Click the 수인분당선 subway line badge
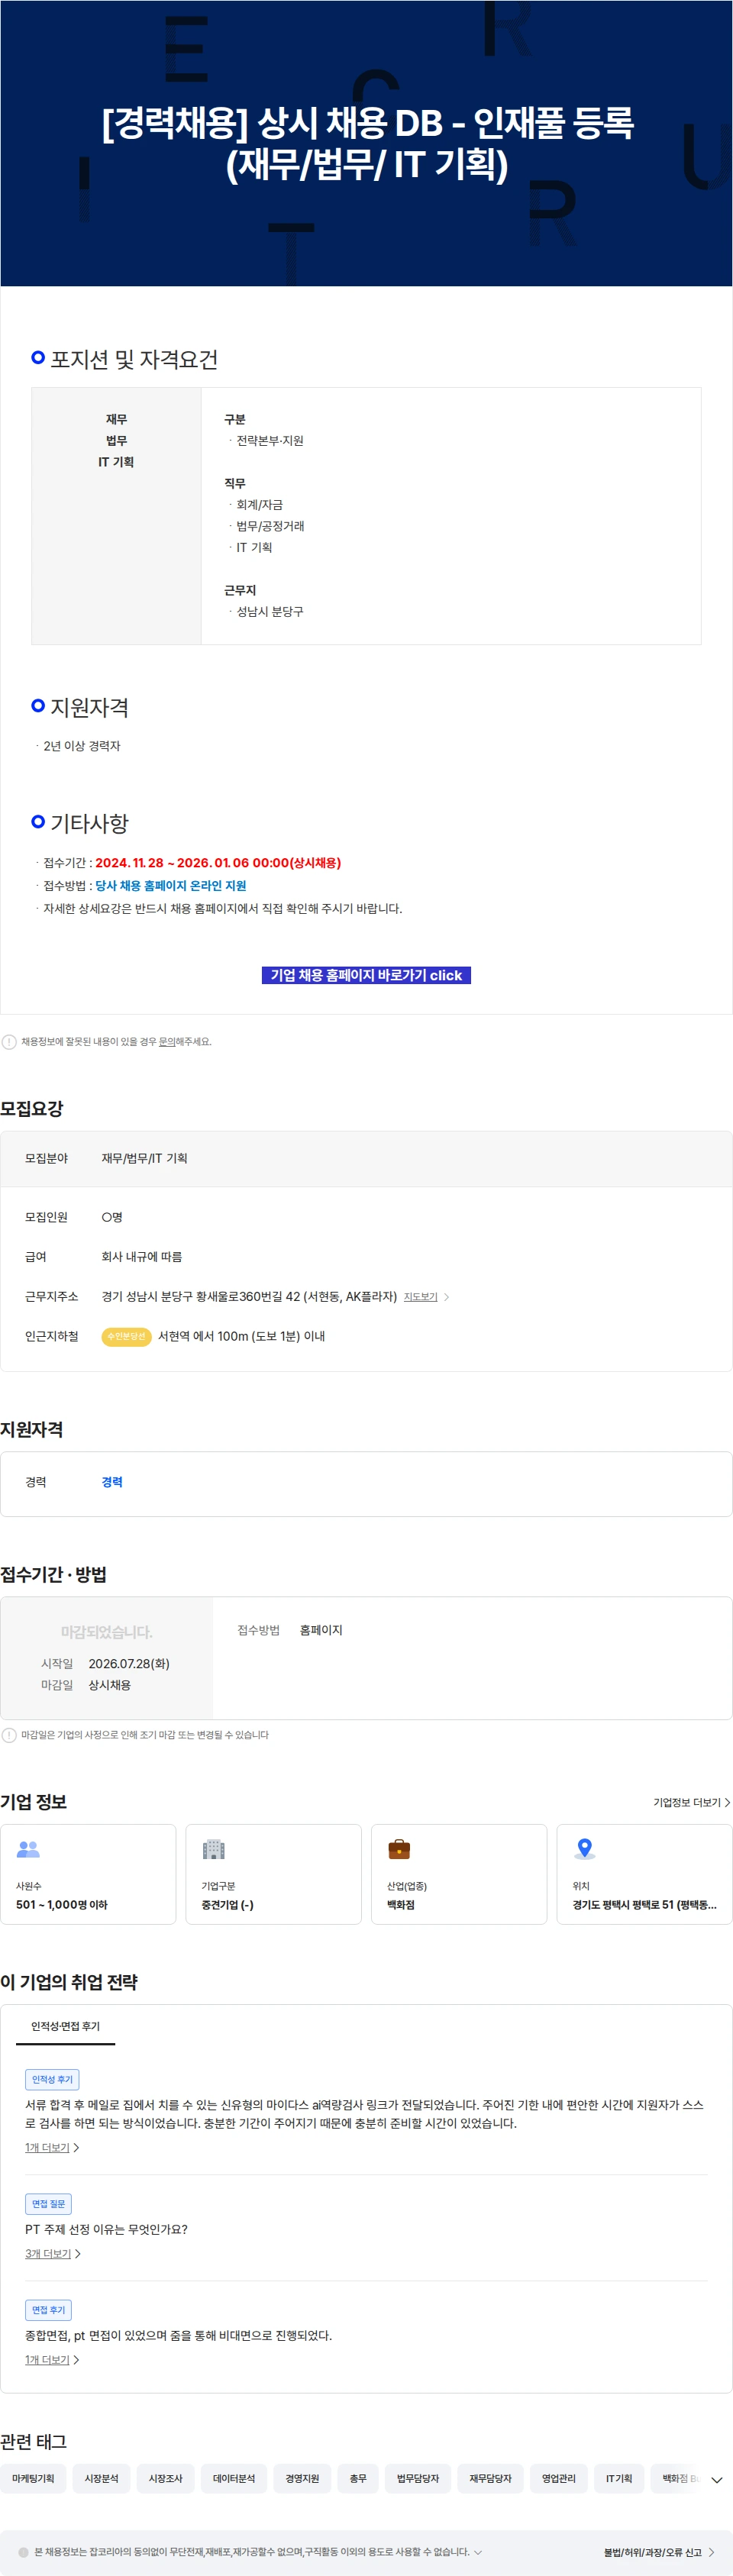The image size is (733, 2576). (126, 1336)
